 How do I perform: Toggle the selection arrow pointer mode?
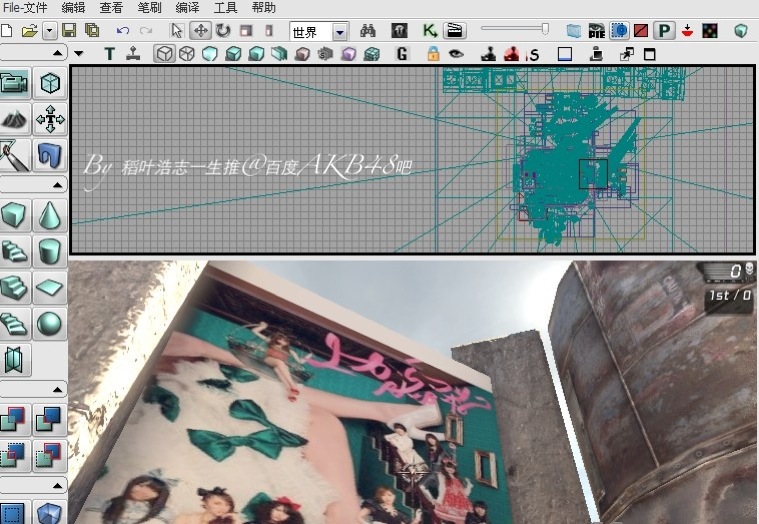pyautogui.click(x=177, y=31)
